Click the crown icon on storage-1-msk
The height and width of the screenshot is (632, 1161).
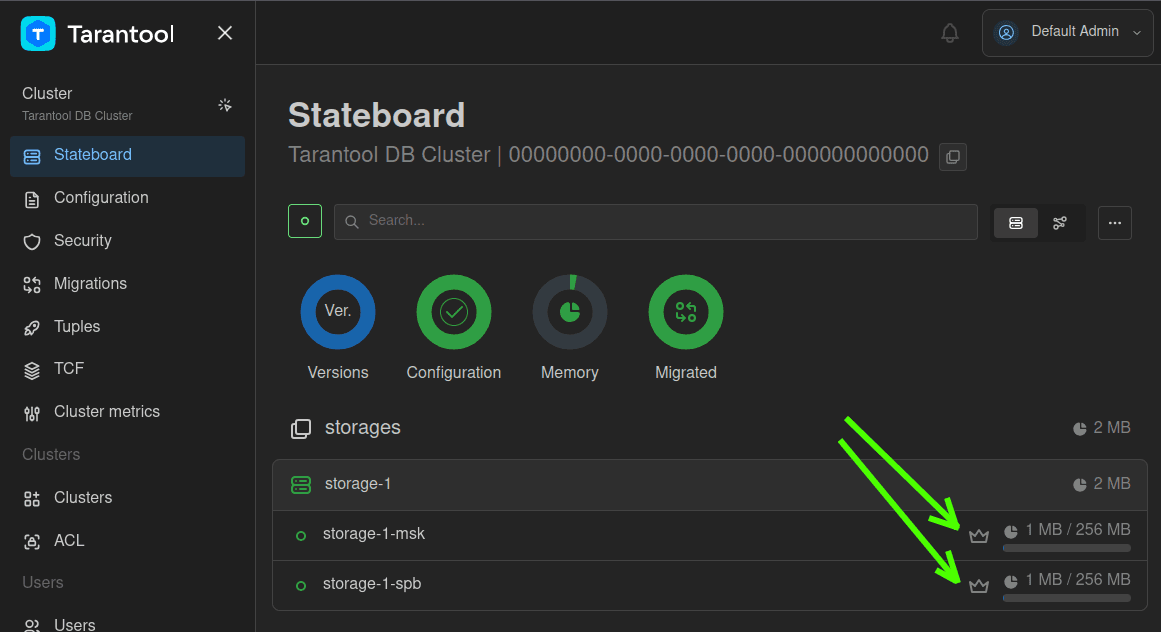coord(979,535)
